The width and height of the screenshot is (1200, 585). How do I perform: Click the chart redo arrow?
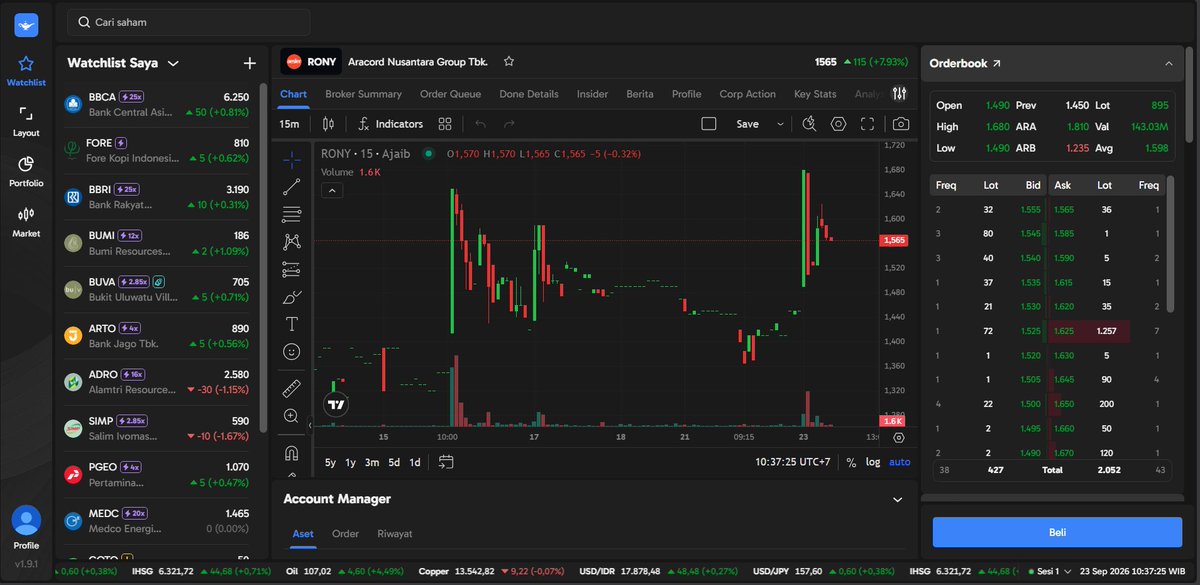point(509,124)
